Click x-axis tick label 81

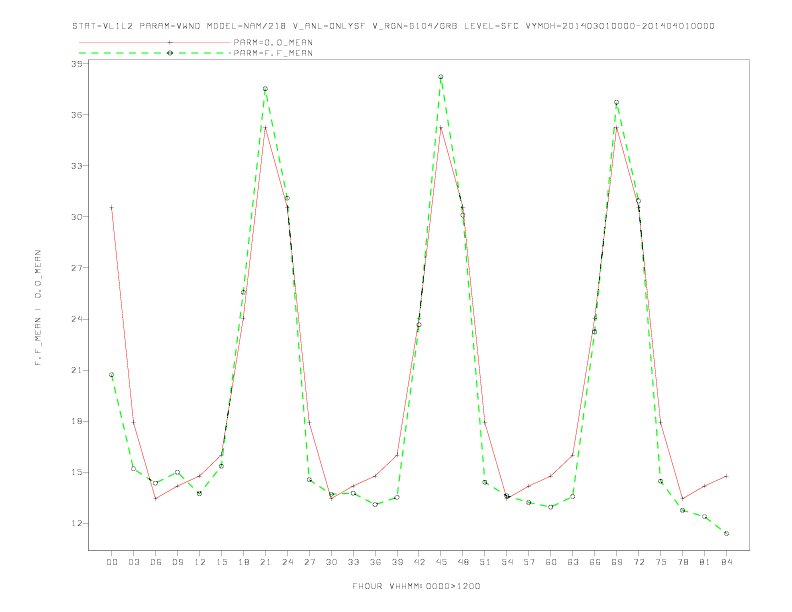pos(705,562)
